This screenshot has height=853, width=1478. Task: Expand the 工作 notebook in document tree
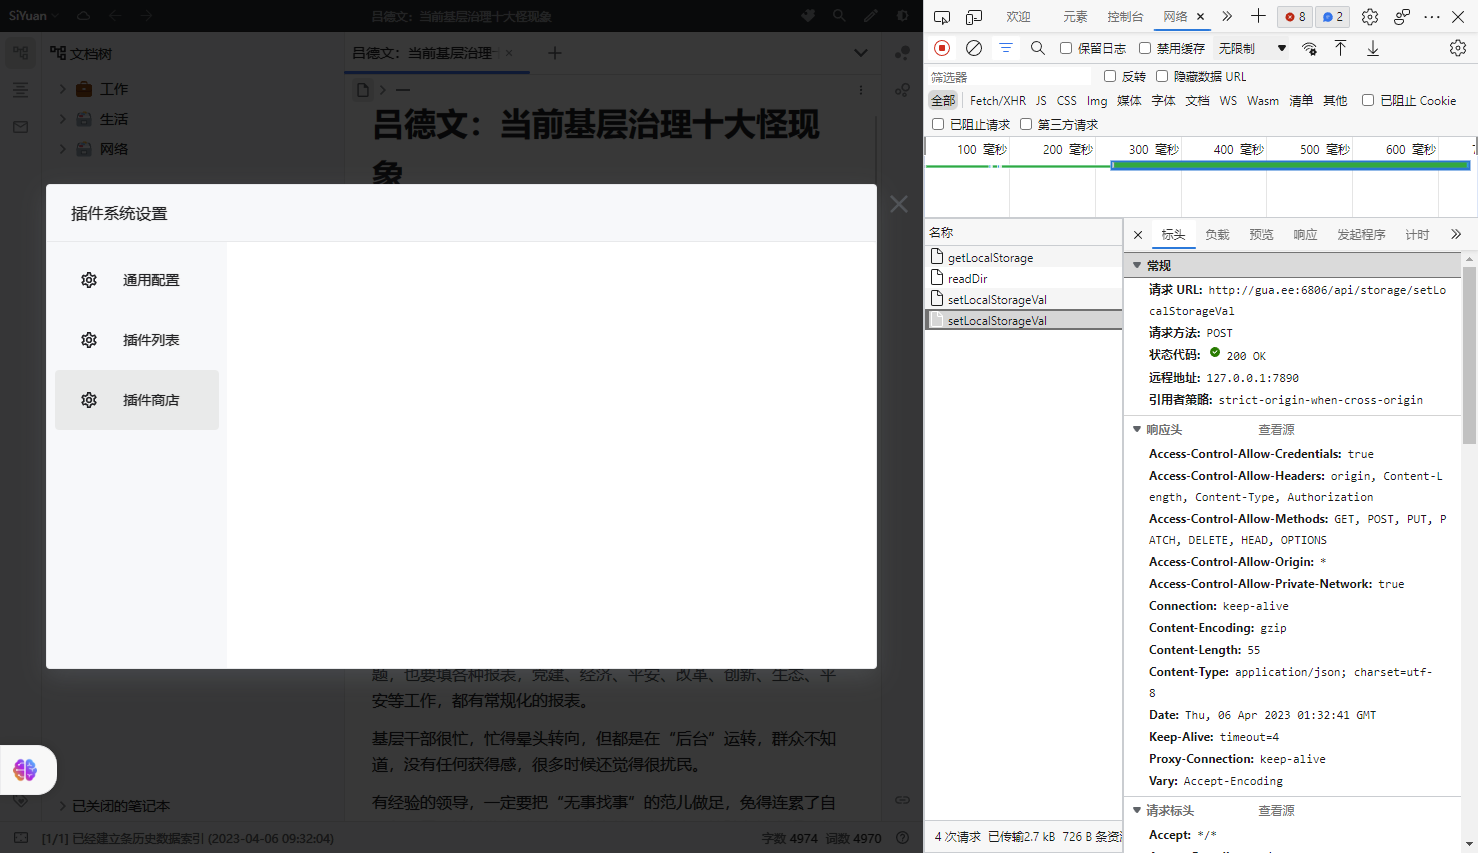[63, 88]
